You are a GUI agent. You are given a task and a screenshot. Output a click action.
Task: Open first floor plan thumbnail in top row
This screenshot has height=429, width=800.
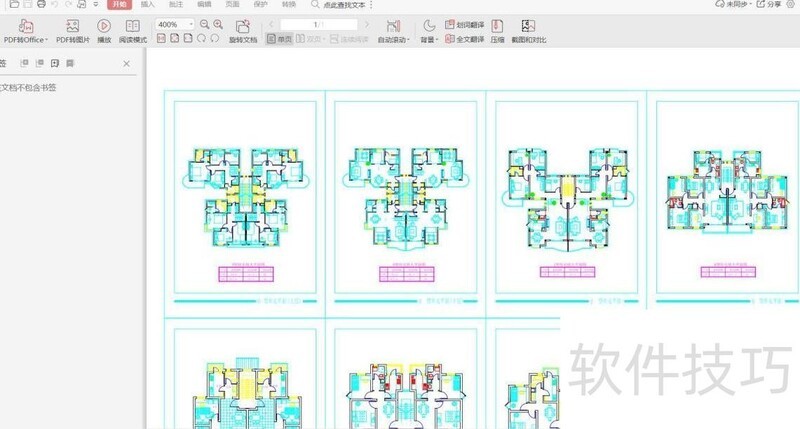245,198
